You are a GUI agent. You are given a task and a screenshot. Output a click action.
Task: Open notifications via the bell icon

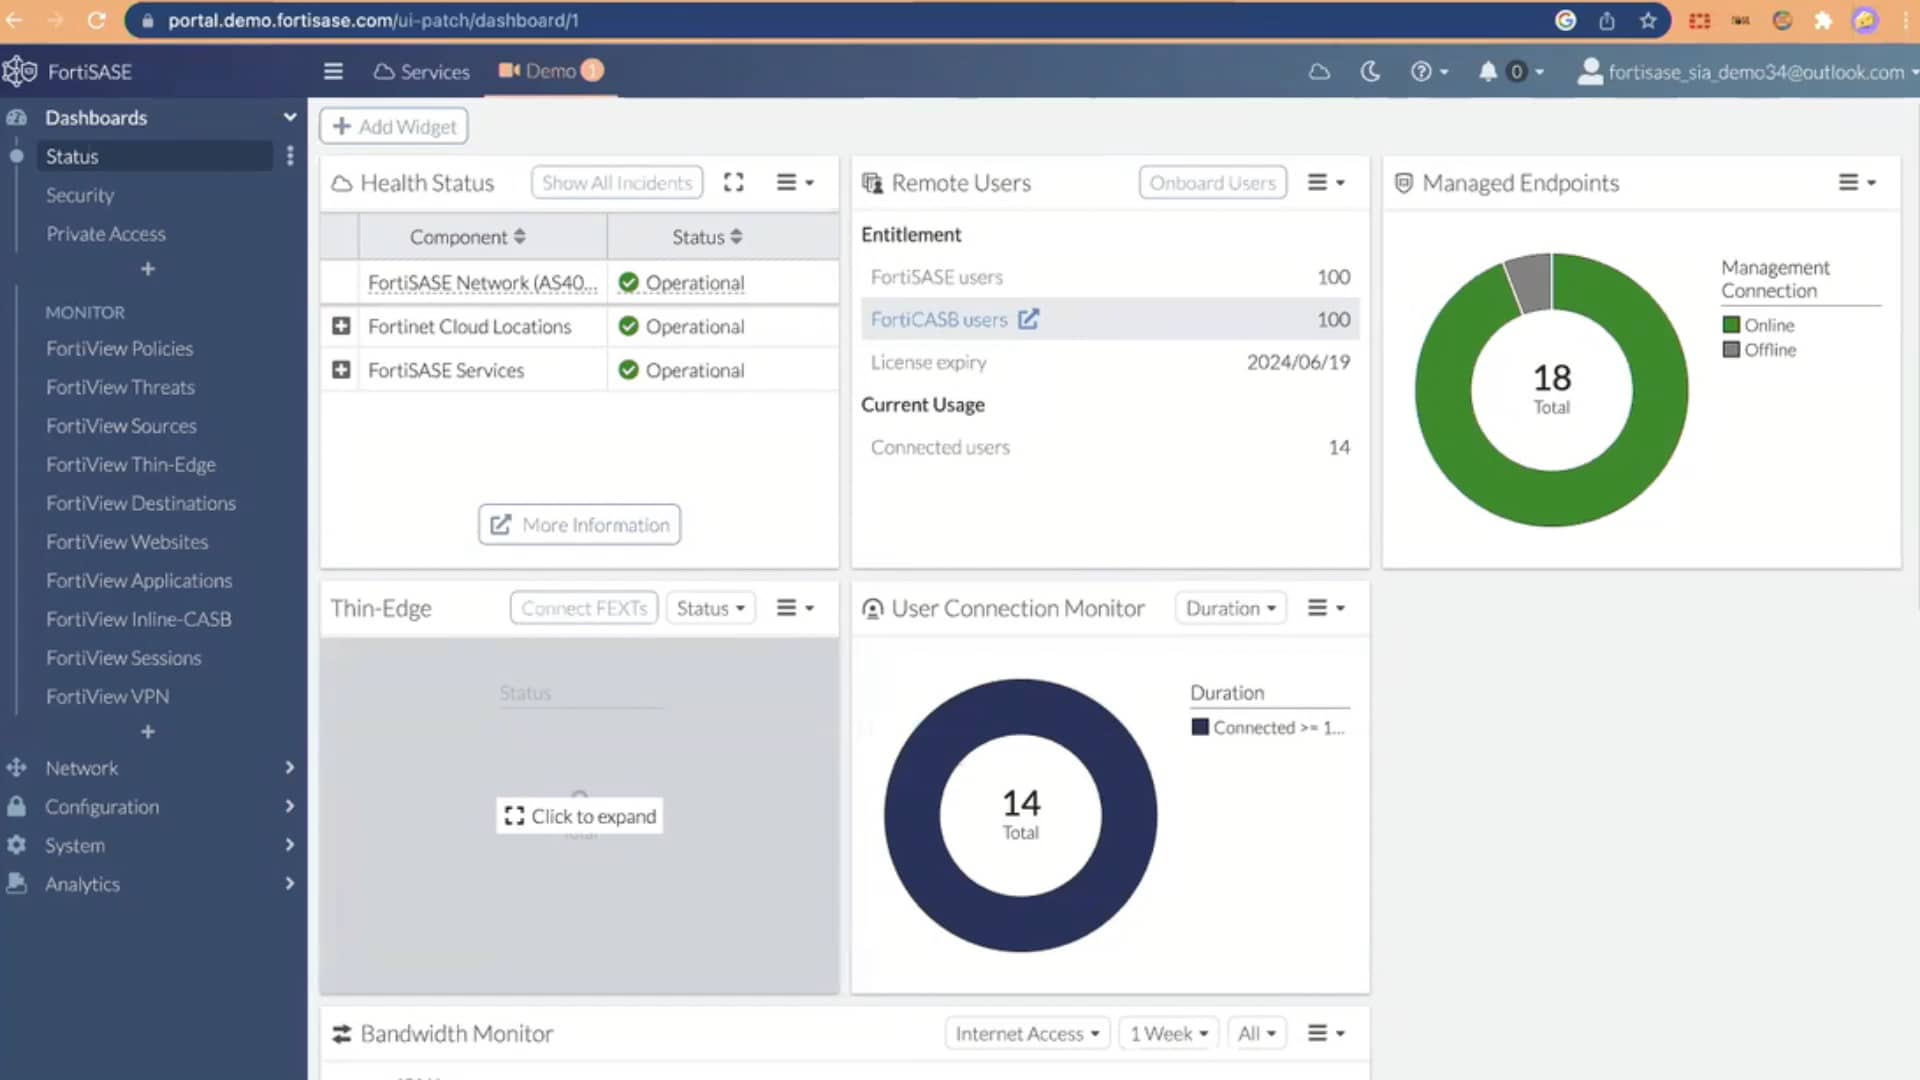(1489, 71)
